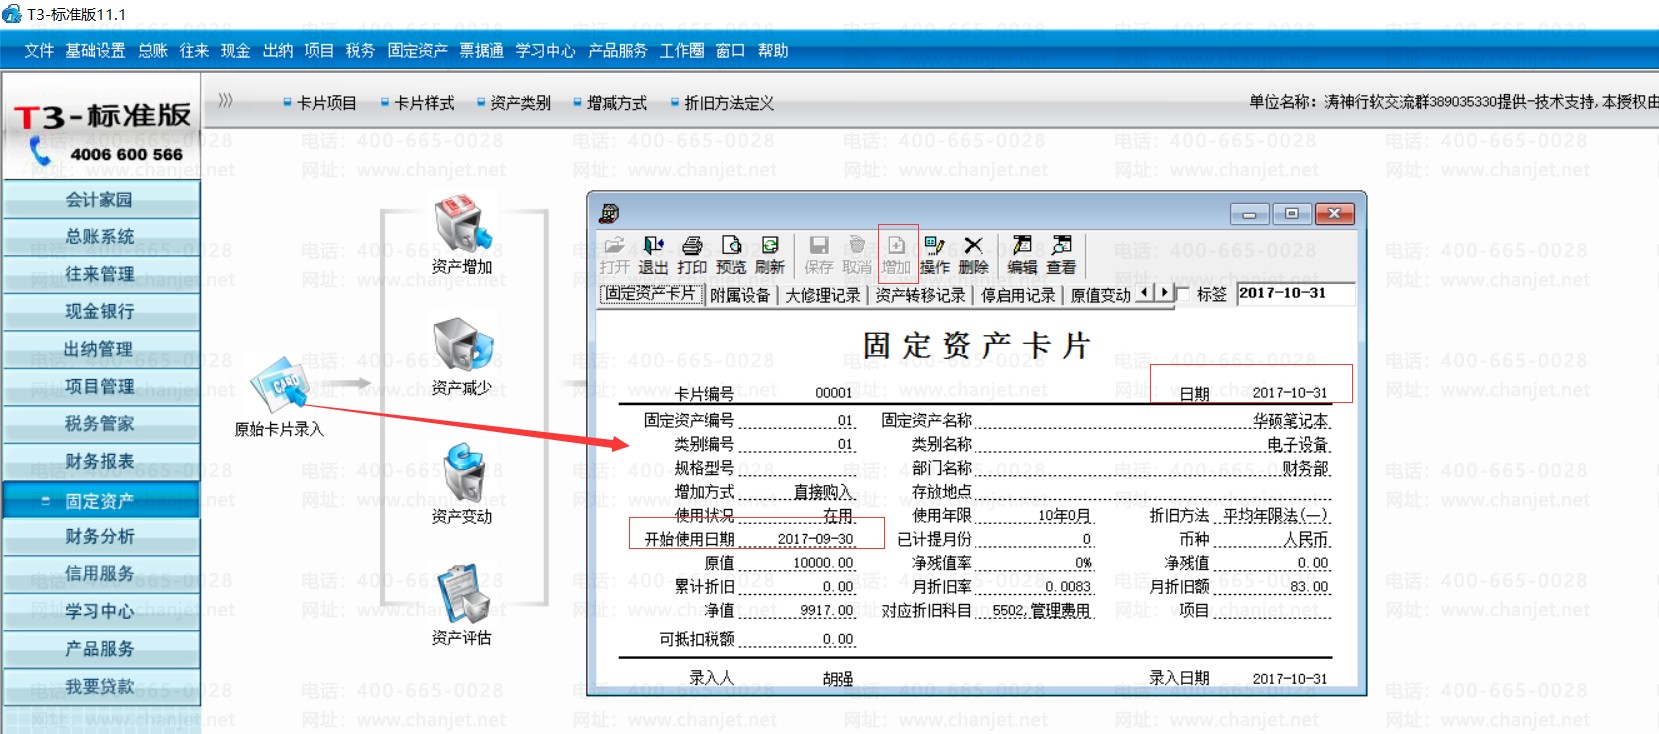Click the 删除 (Delete) toolbar icon
Screen dimensions: 1659x734
pyautogui.click(x=973, y=256)
